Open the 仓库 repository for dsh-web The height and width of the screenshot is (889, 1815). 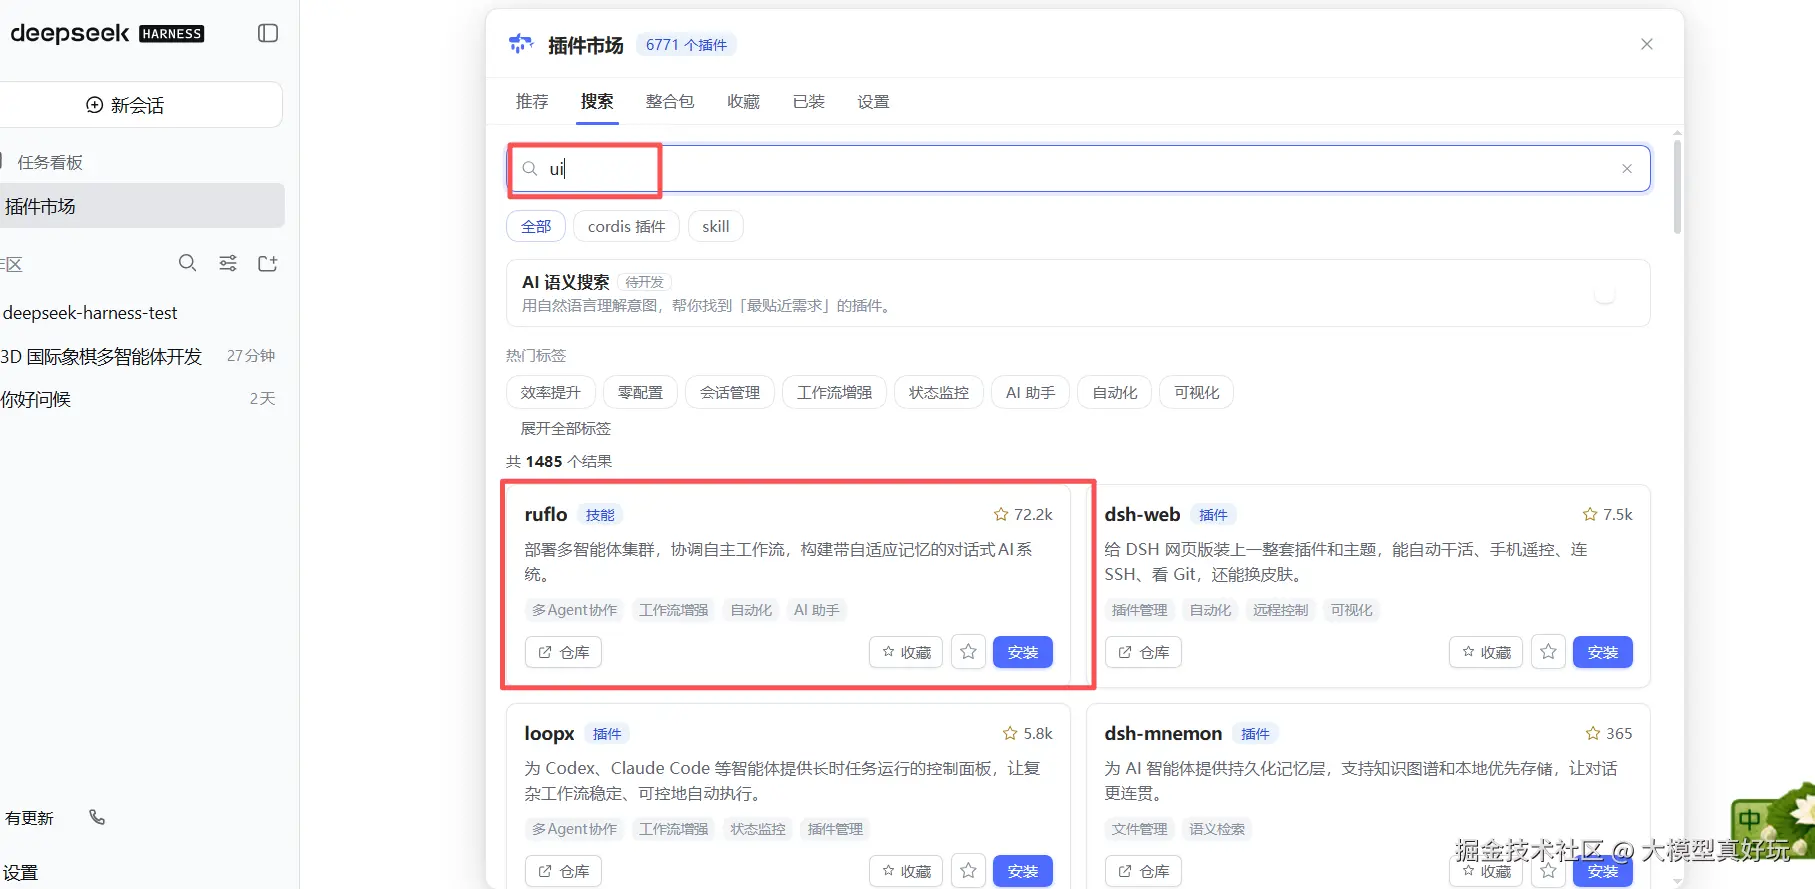[1143, 652]
